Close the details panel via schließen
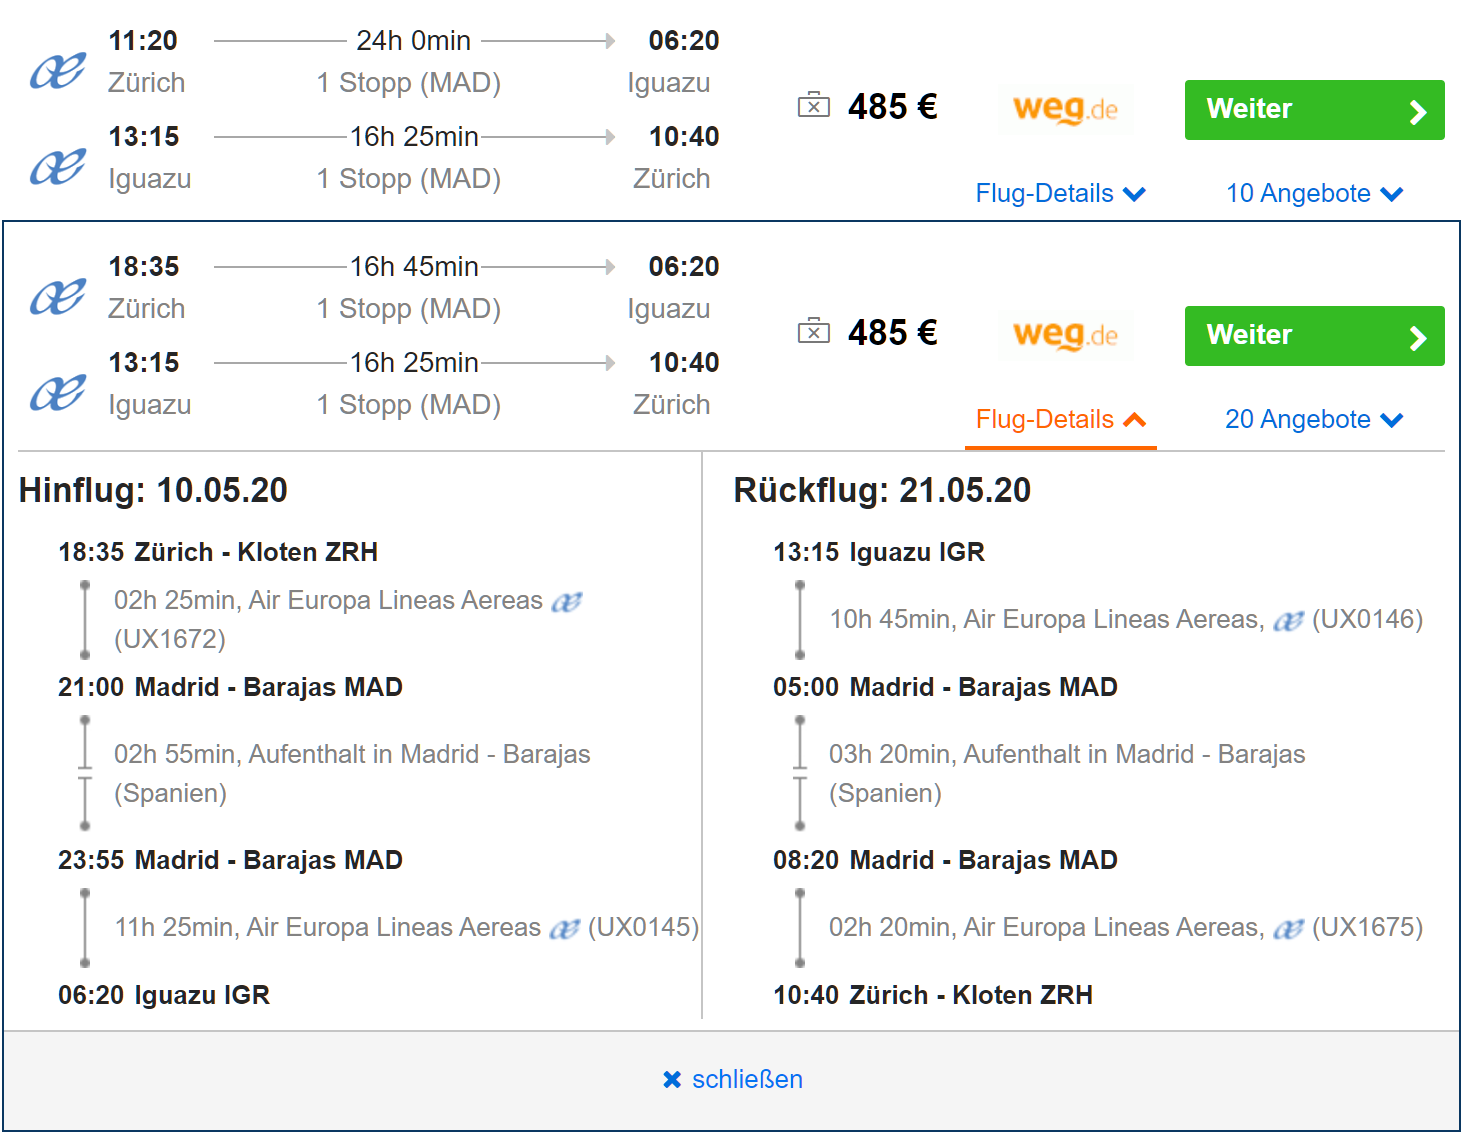This screenshot has height=1140, width=1478. pyautogui.click(x=733, y=1079)
